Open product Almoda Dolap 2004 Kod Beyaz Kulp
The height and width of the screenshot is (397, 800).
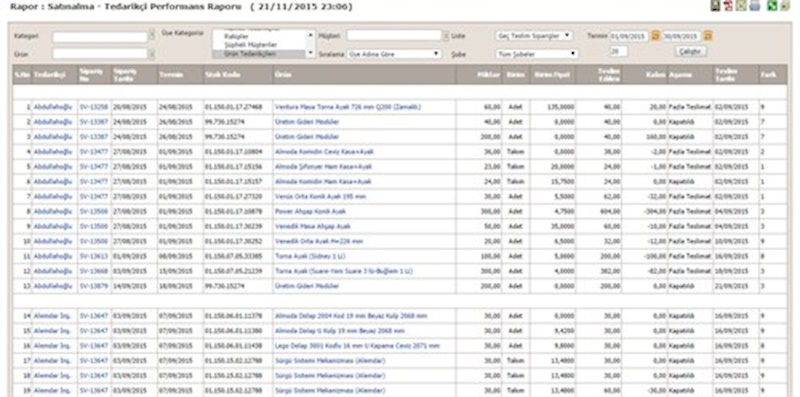[351, 316]
